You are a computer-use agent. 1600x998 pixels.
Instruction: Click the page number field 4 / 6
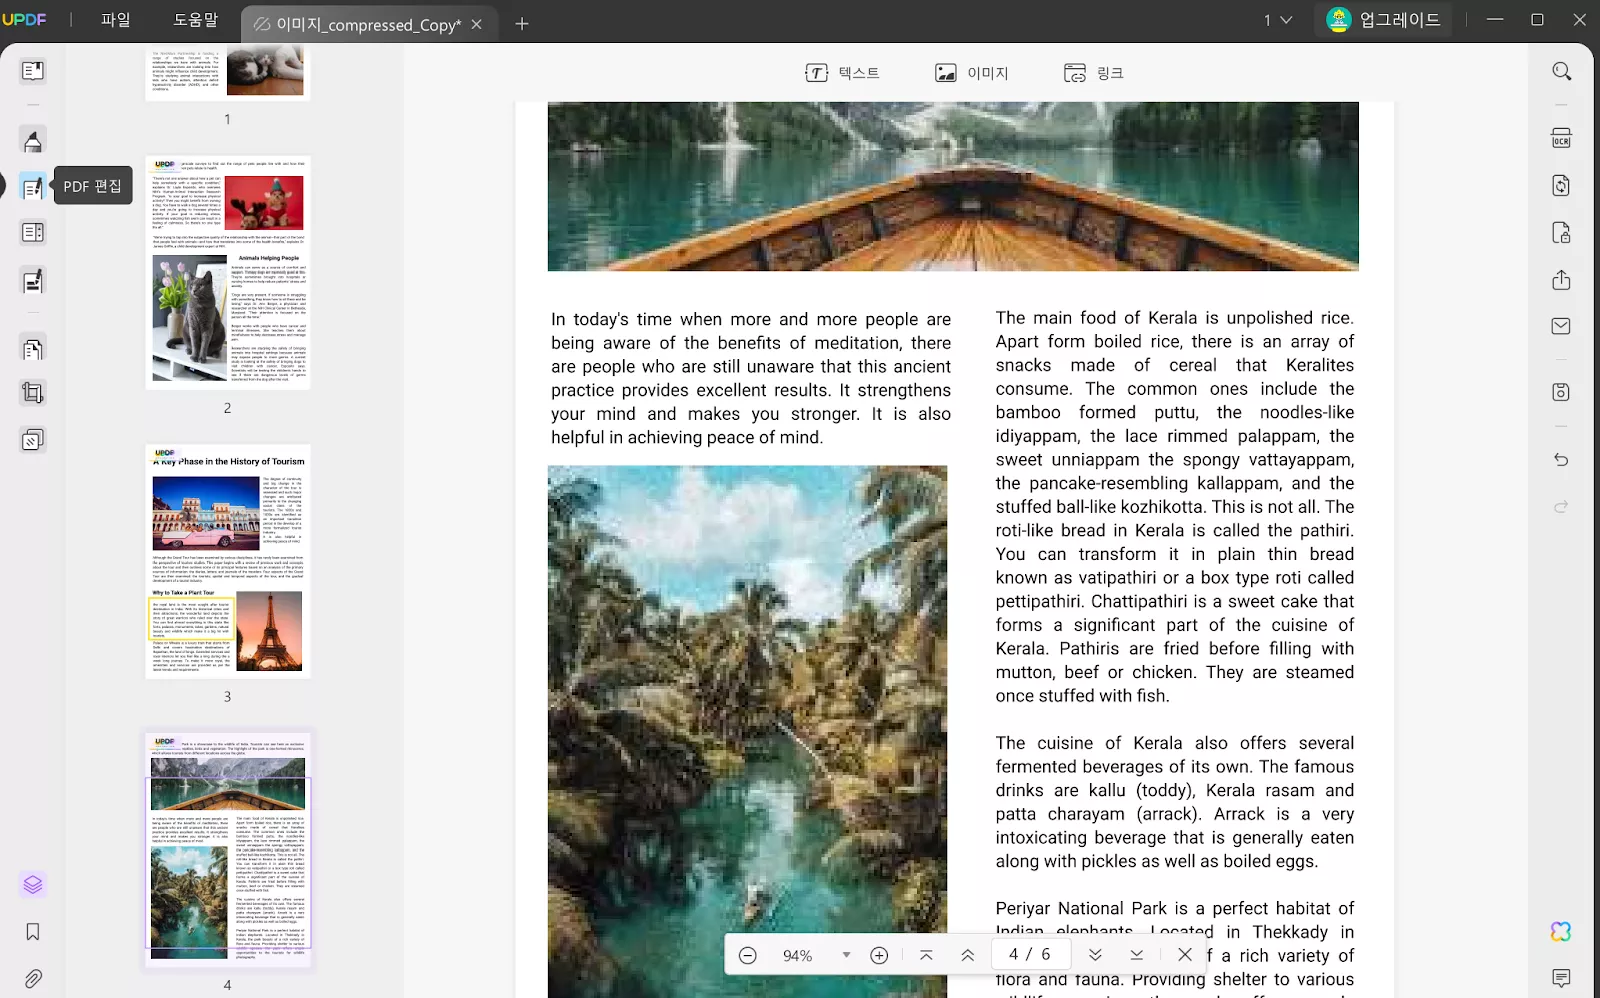point(1029,955)
